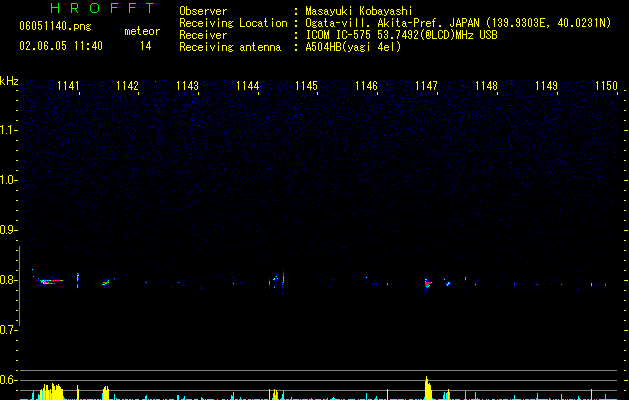Click the 1143 time axis label

point(187,86)
